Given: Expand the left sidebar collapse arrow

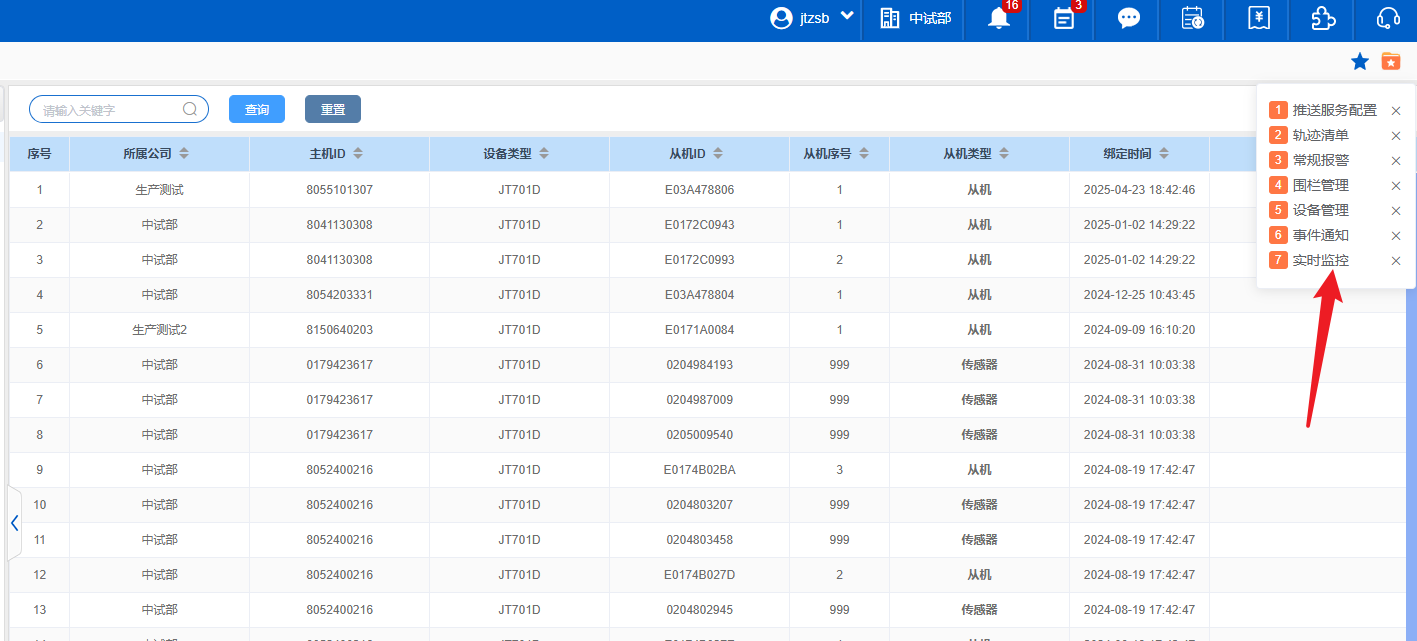Looking at the screenshot, I should tap(14, 523).
